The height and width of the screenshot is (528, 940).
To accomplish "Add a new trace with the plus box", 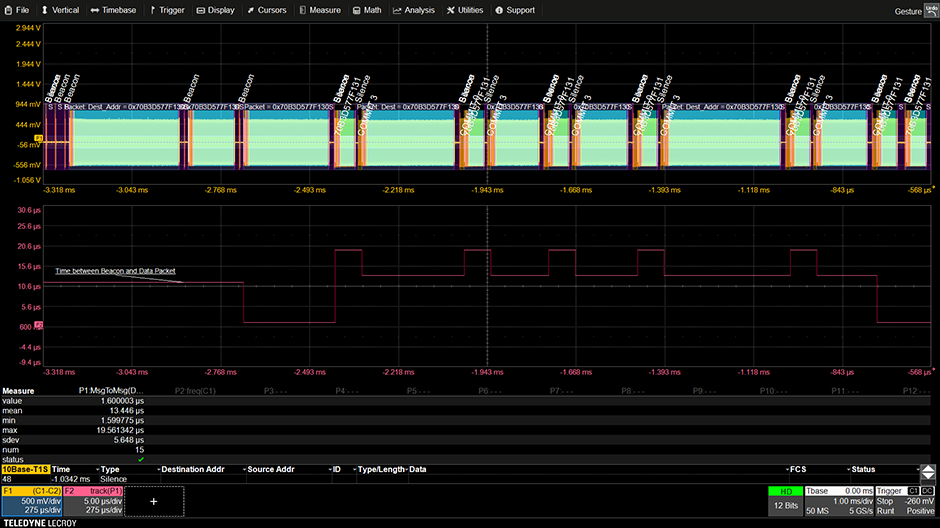I will 154,500.
